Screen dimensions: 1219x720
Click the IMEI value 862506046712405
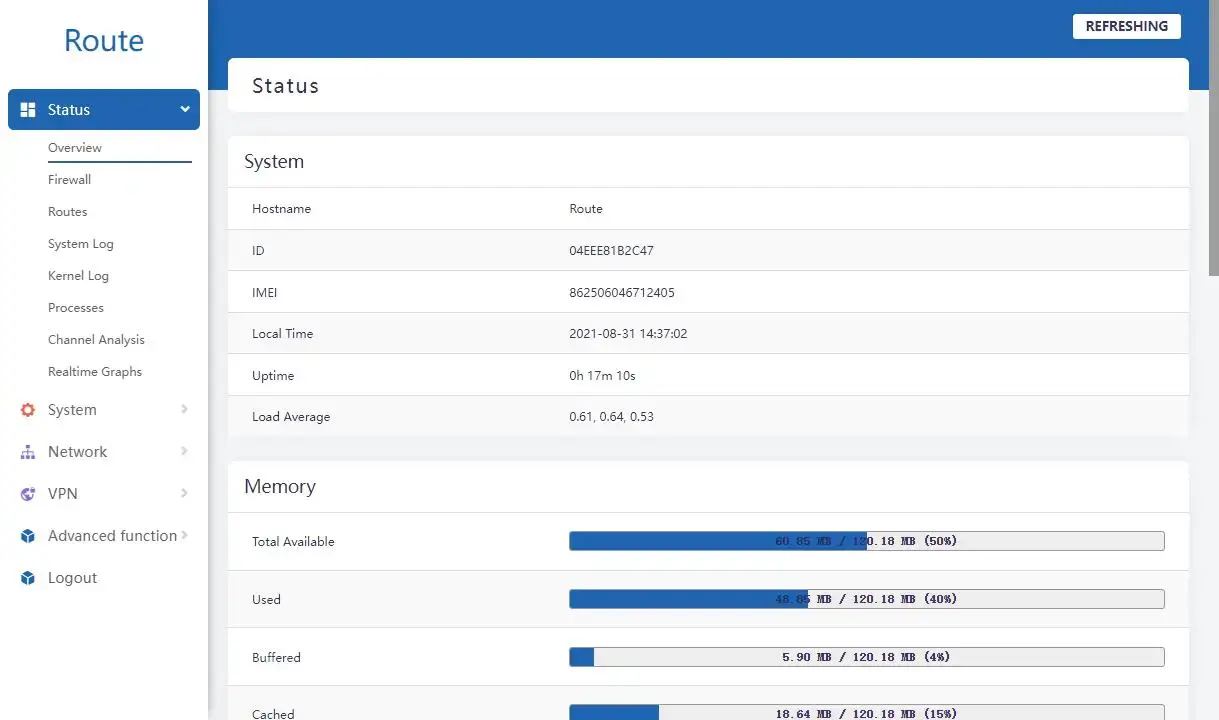622,293
